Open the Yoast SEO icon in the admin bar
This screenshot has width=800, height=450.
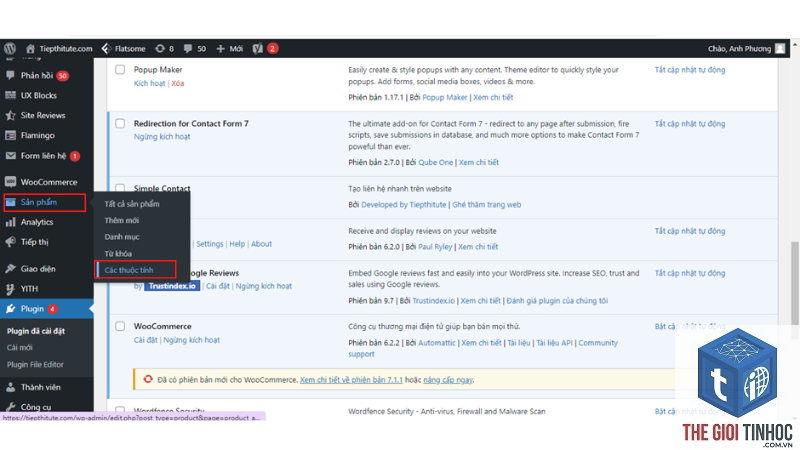[258, 48]
